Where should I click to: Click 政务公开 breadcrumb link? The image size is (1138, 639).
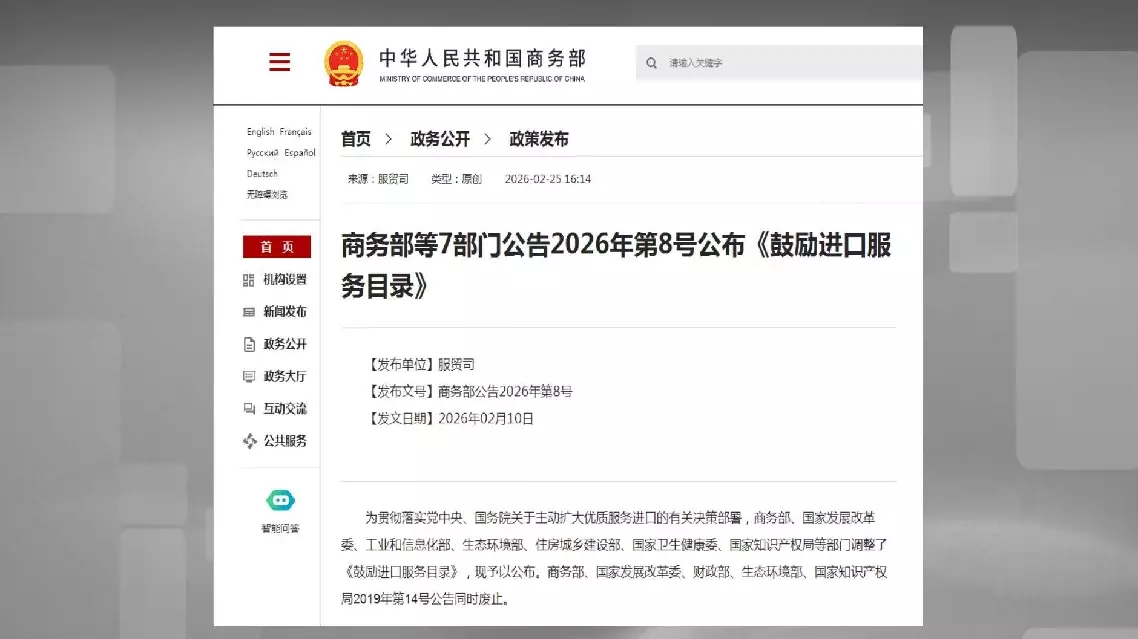pos(440,139)
